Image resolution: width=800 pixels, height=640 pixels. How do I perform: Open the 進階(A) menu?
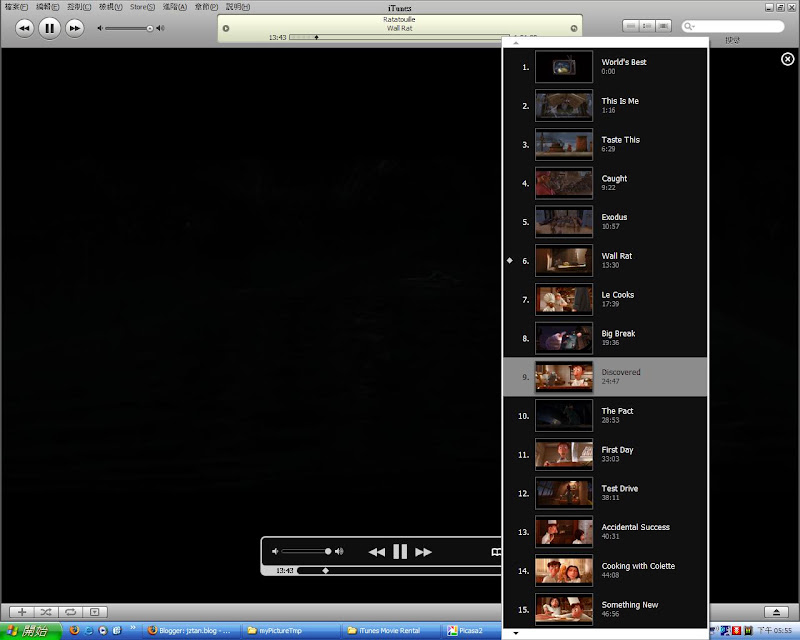174,7
